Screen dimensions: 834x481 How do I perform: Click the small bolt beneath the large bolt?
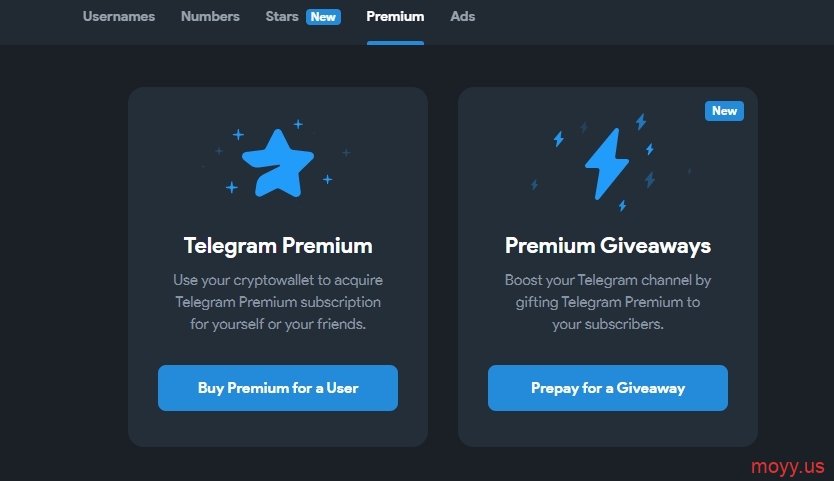622,205
